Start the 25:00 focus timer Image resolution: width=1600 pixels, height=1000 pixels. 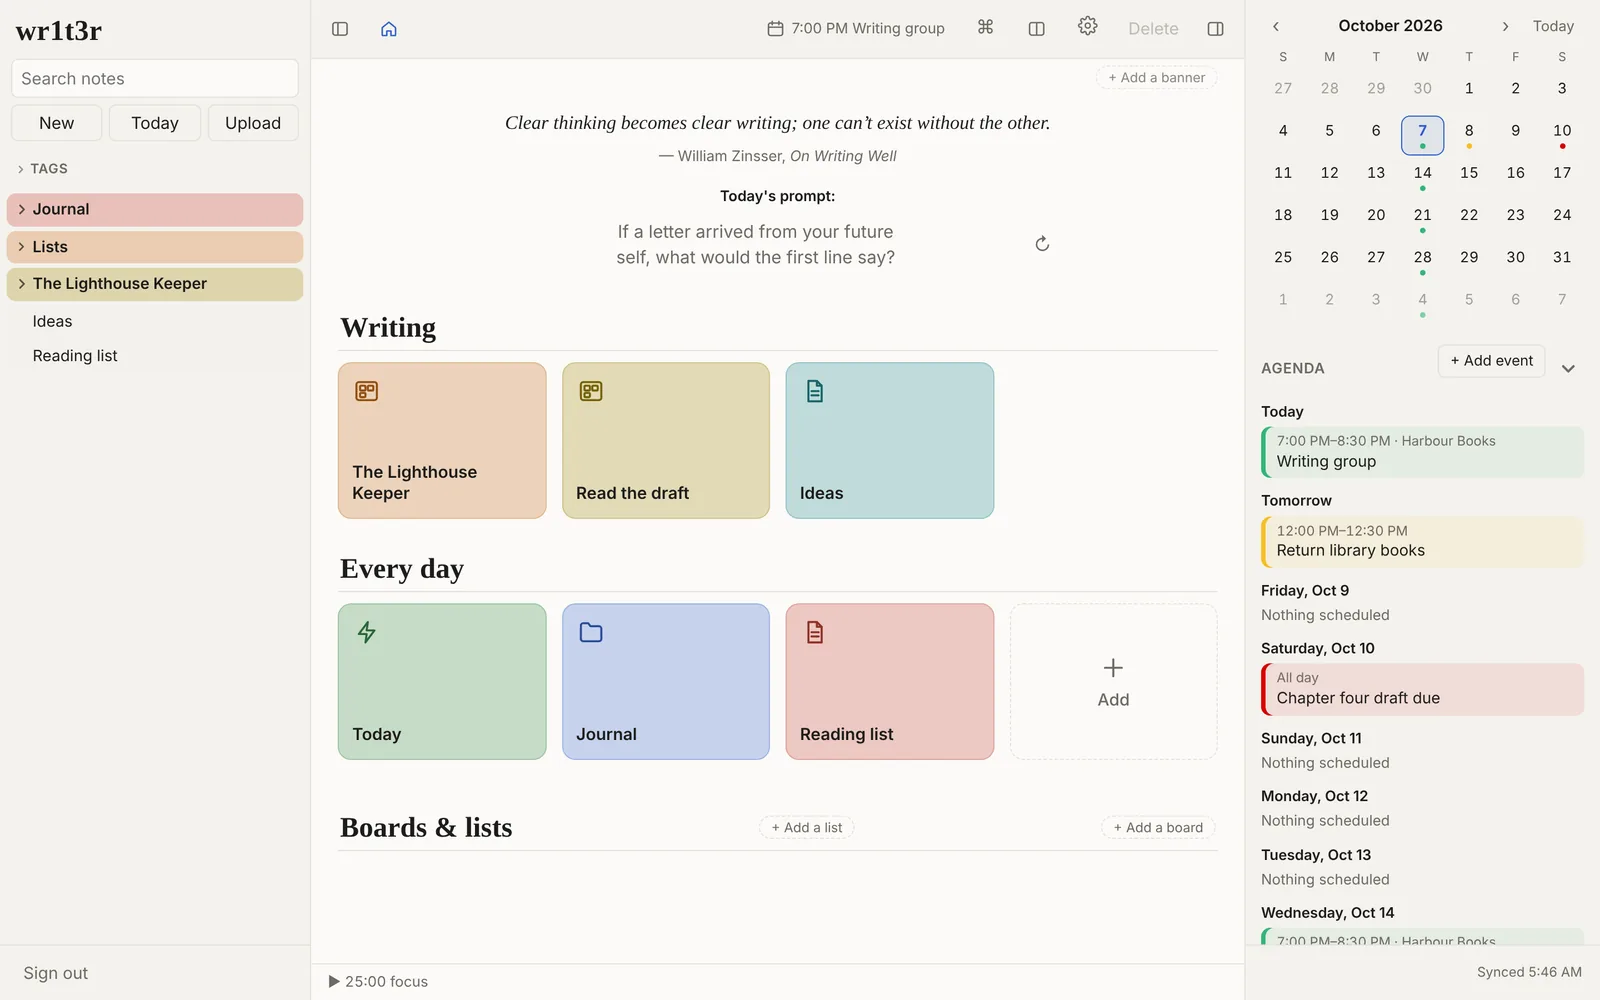(x=378, y=982)
